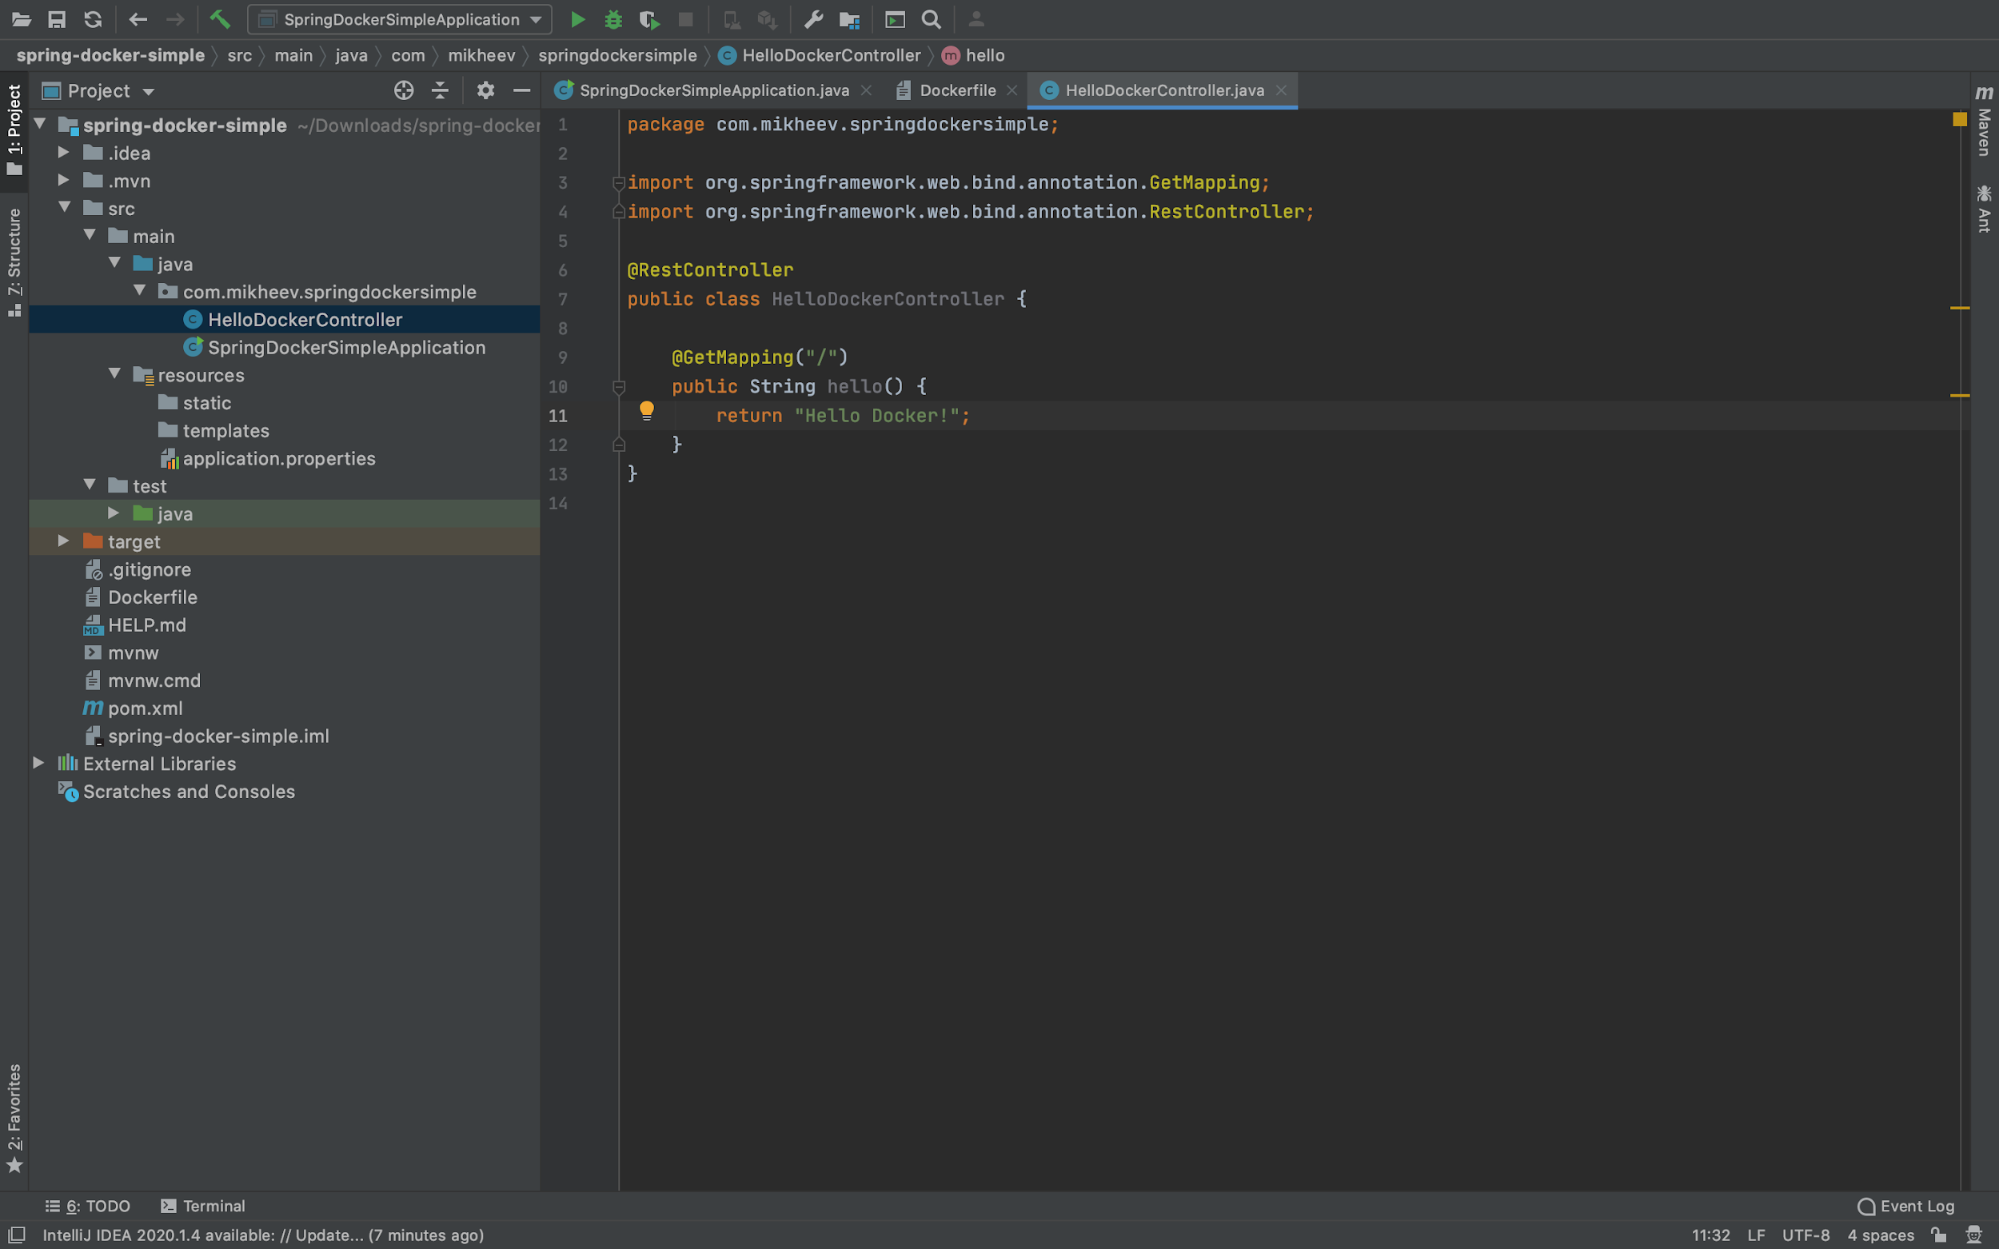Run the application with green play button
Screen dimensions: 1999x1249
pos(577,19)
